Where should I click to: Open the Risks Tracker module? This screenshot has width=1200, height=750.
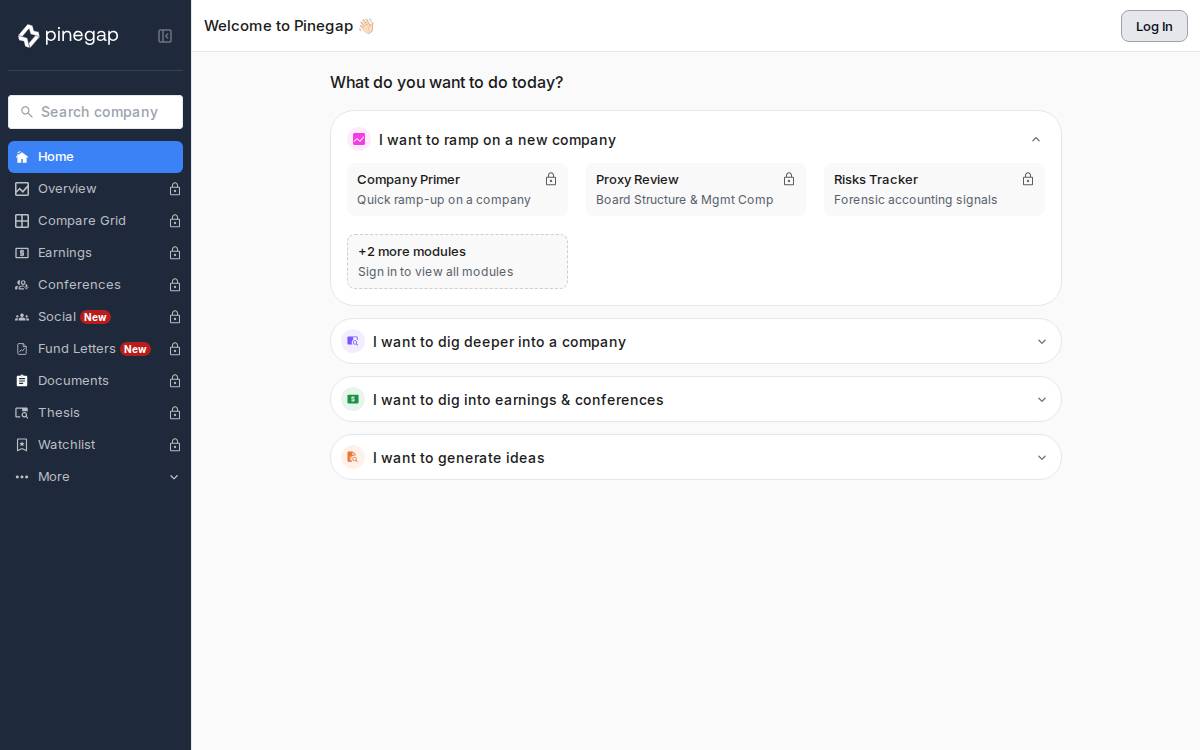934,189
